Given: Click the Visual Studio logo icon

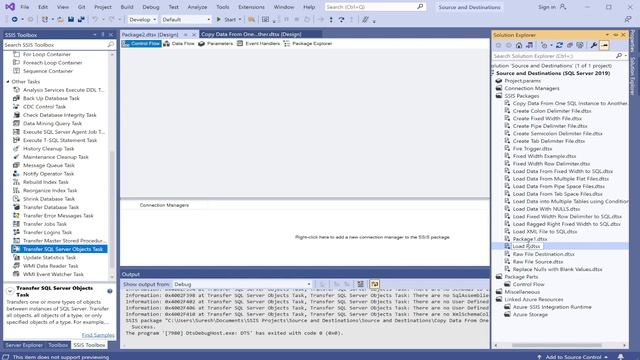Looking at the screenshot, I should click(x=10, y=7).
